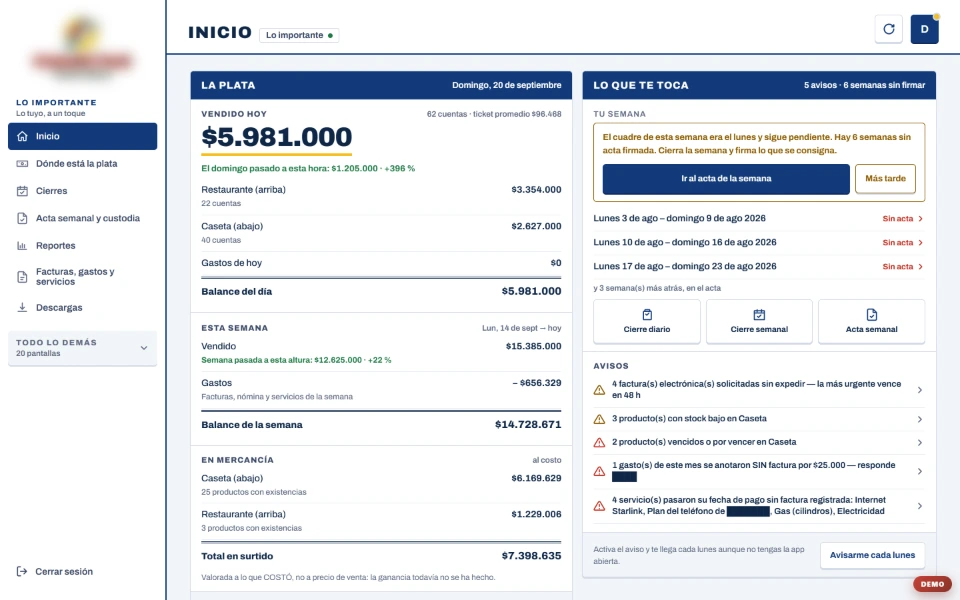960x600 pixels.
Task: Expand the Todo lo demás section
Action: coord(82,348)
